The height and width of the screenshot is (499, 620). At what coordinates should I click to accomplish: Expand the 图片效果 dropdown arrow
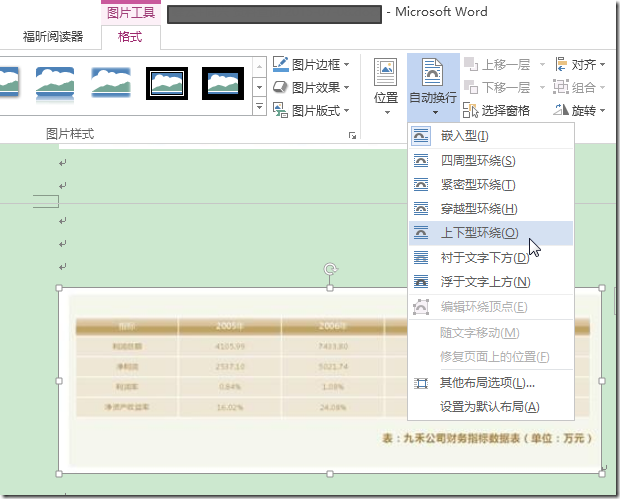[346, 87]
